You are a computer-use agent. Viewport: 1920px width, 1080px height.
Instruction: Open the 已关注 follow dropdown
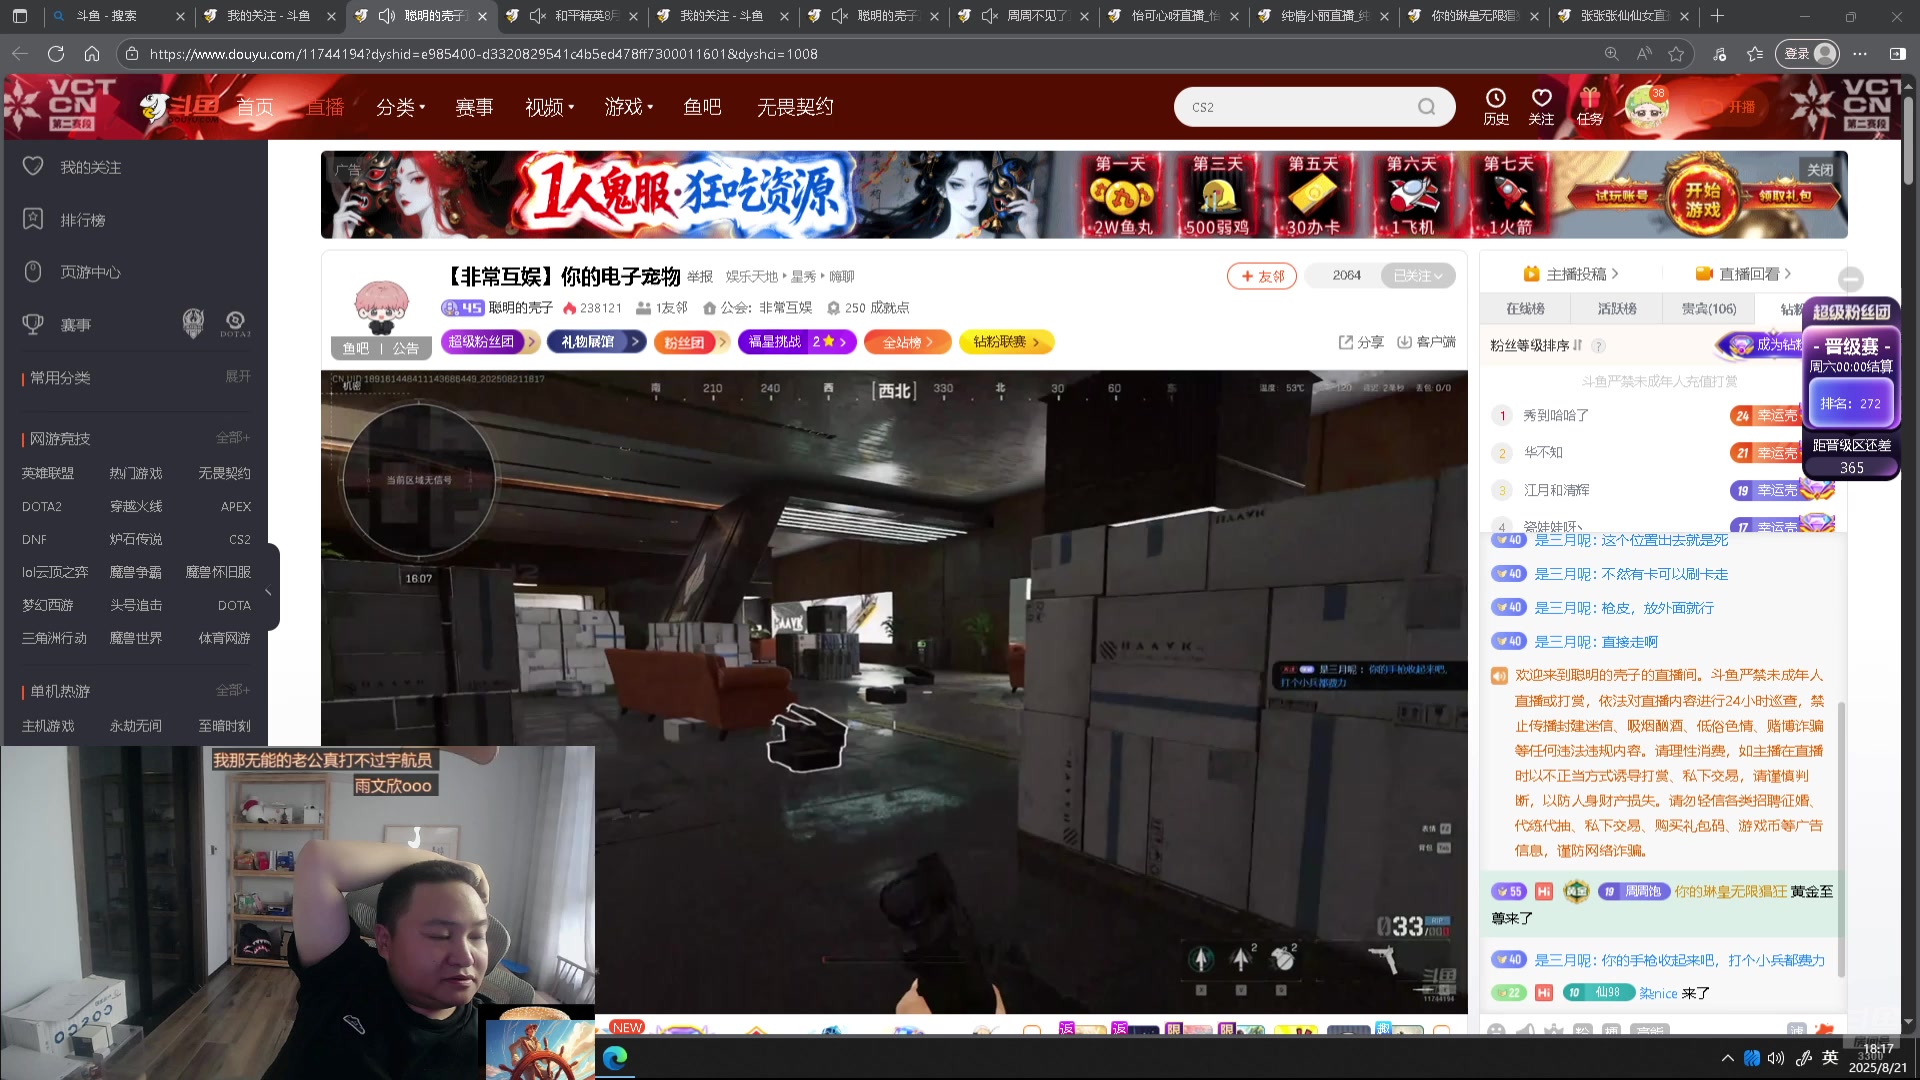click(x=1417, y=276)
